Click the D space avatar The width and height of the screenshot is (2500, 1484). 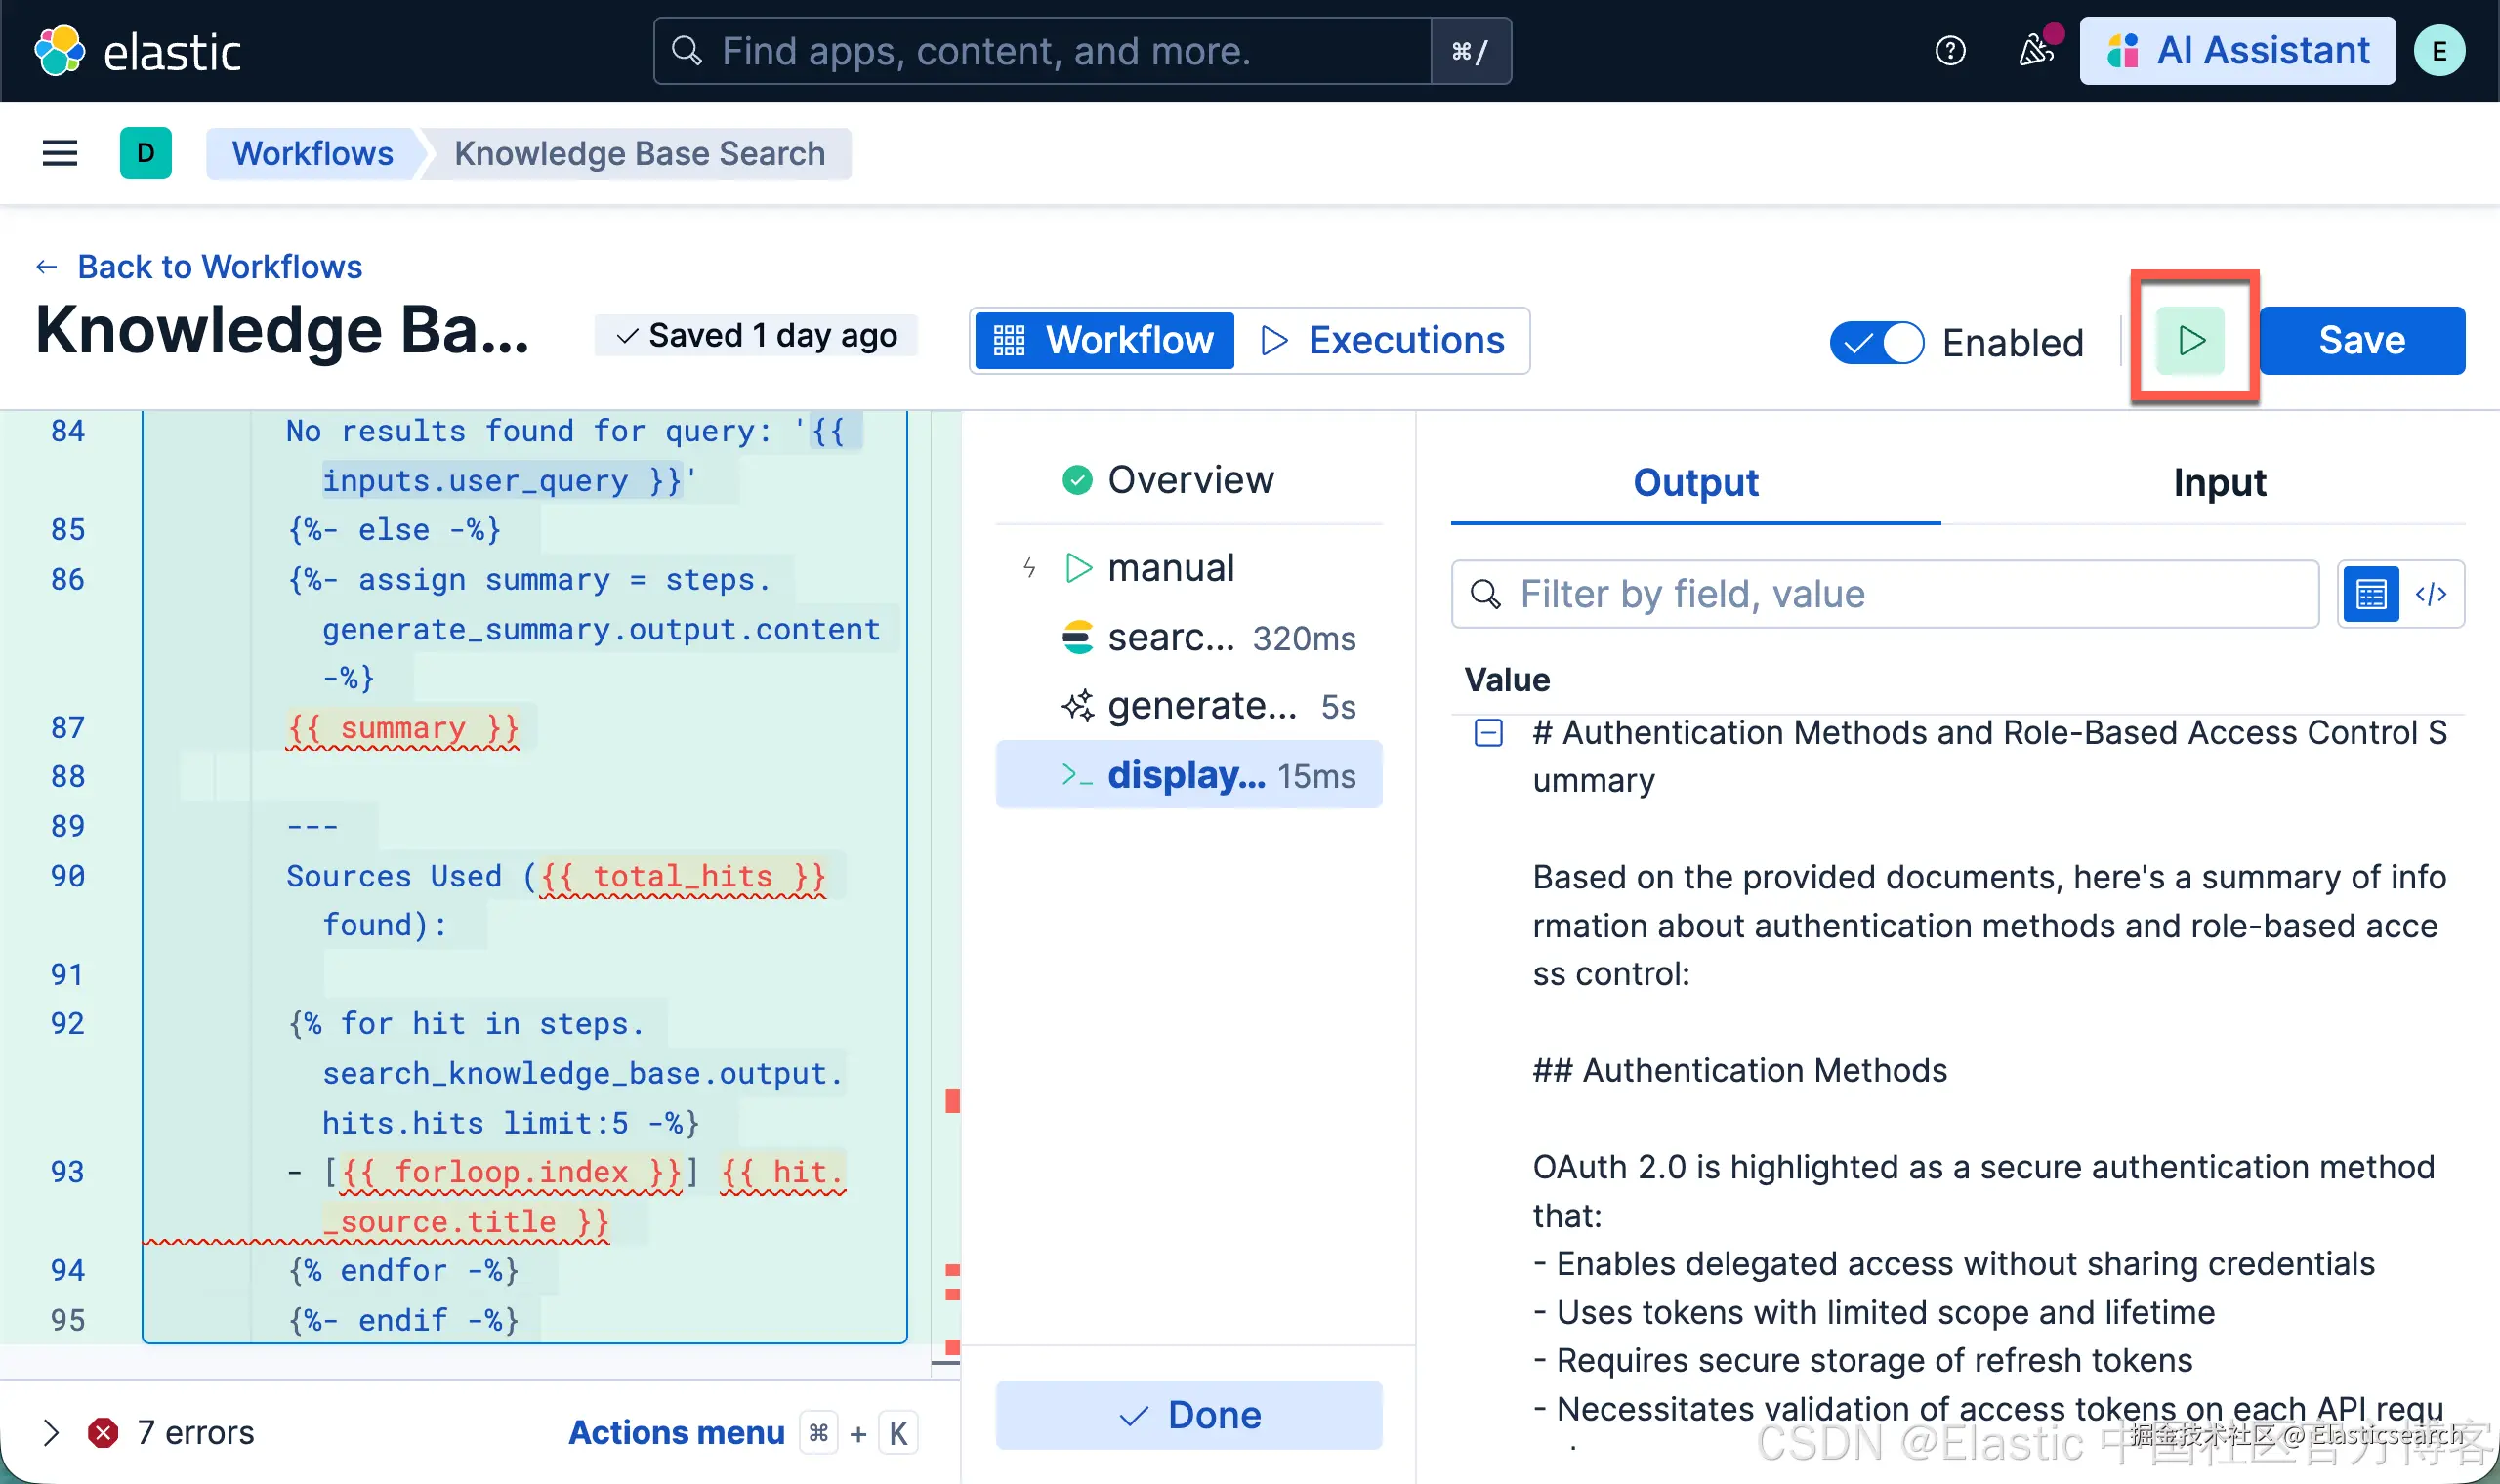point(146,153)
